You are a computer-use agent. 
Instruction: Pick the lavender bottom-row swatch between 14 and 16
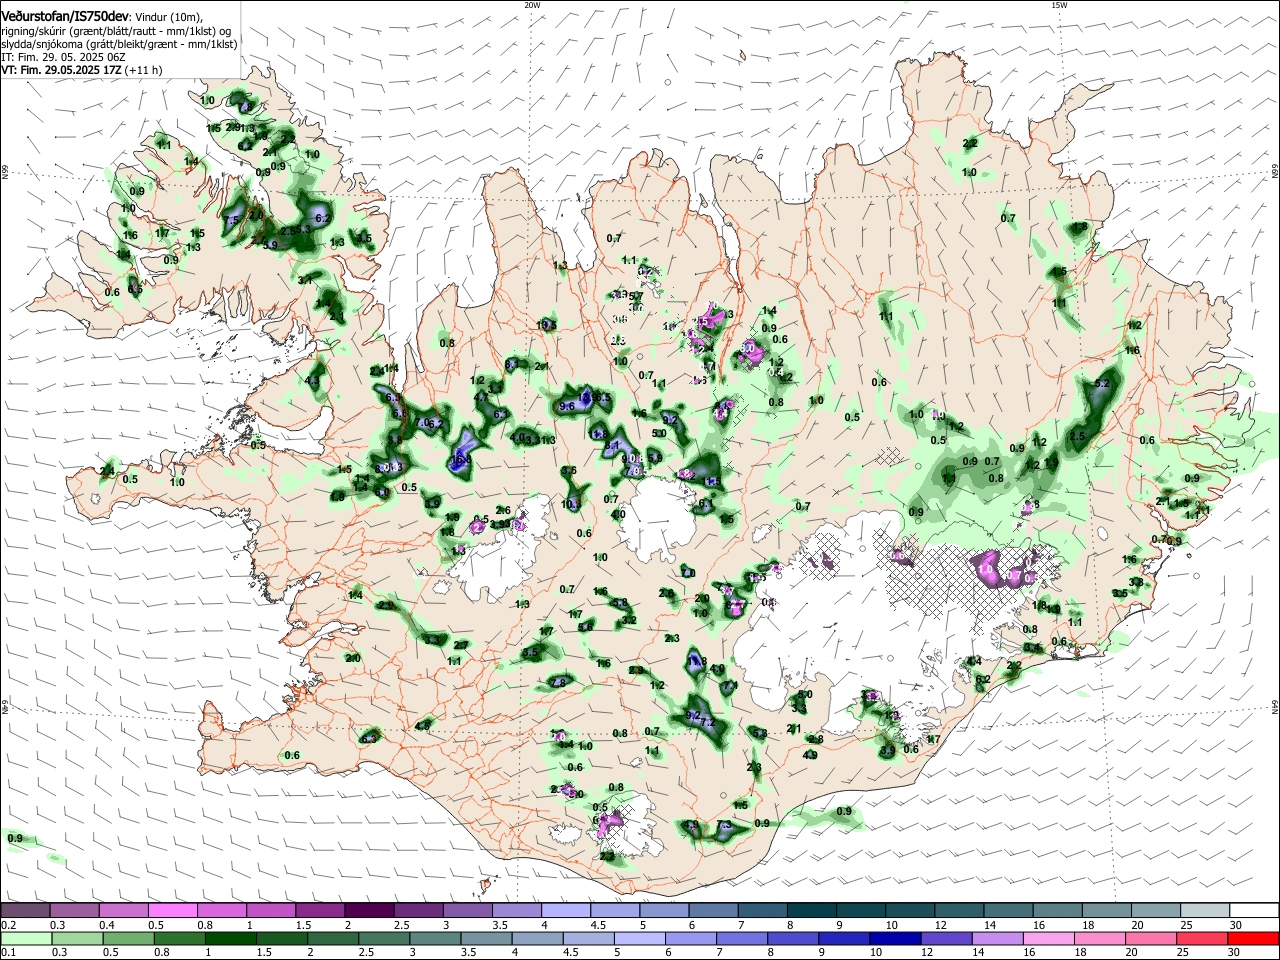click(995, 938)
